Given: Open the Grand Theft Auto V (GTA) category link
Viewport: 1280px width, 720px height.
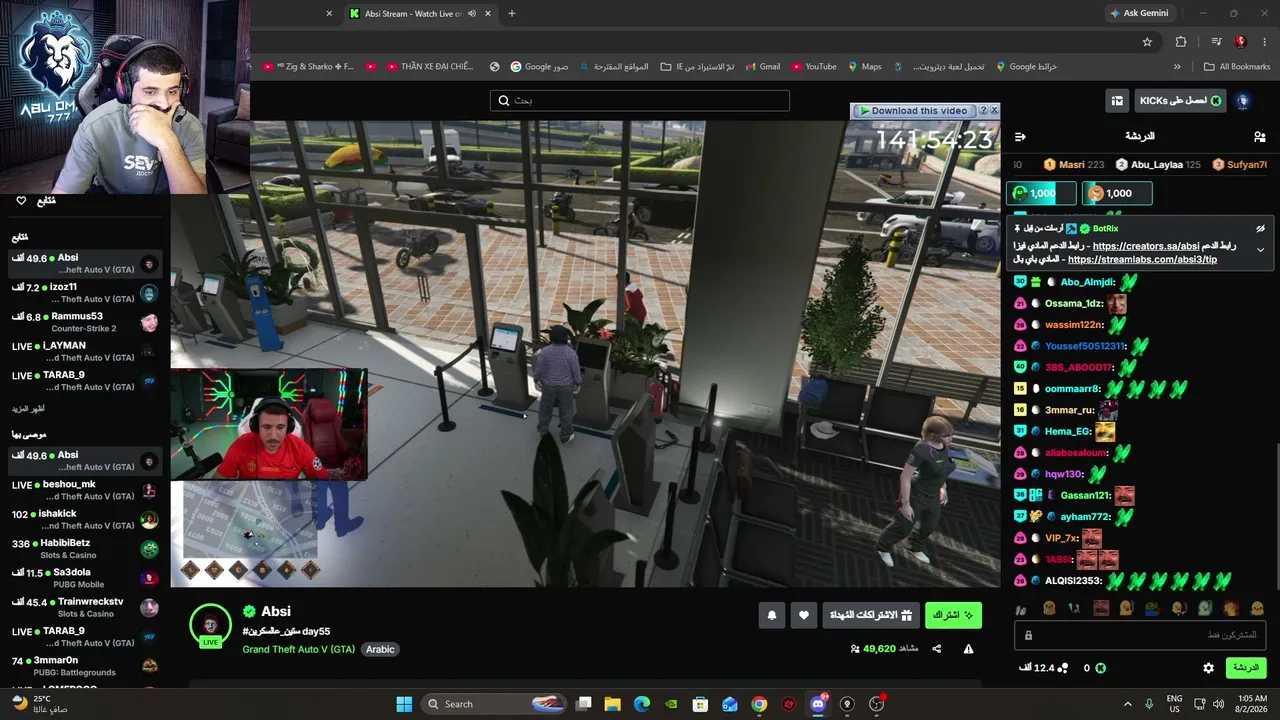Looking at the screenshot, I should point(298,650).
